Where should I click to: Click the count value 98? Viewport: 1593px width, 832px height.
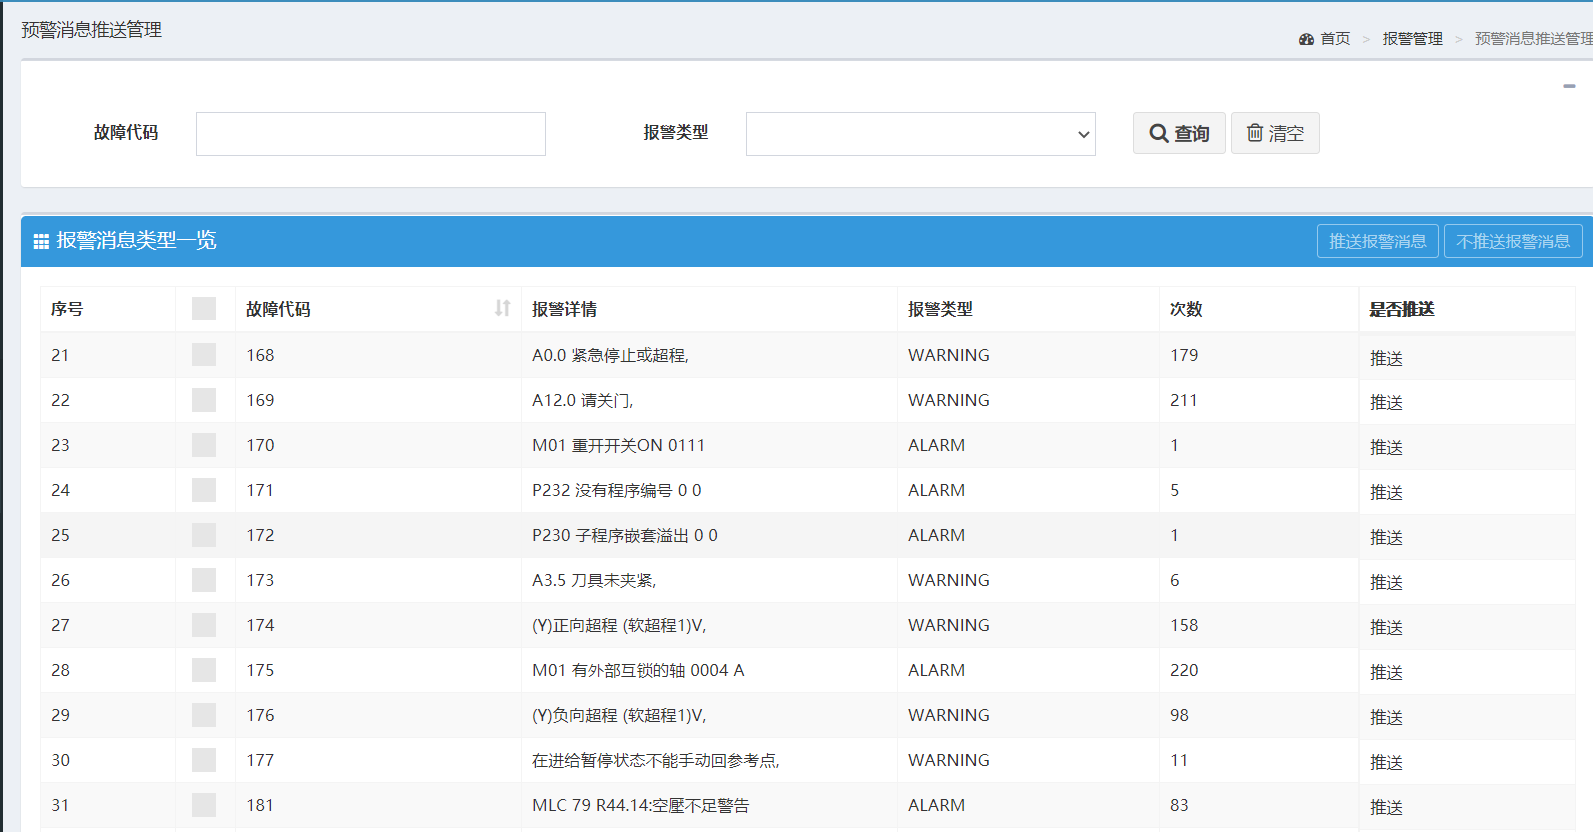pyautogui.click(x=1180, y=715)
